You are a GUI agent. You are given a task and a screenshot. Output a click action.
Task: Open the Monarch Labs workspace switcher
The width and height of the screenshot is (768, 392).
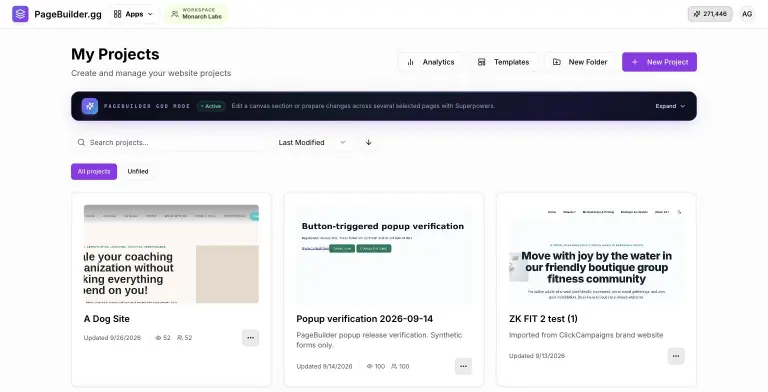coord(196,14)
